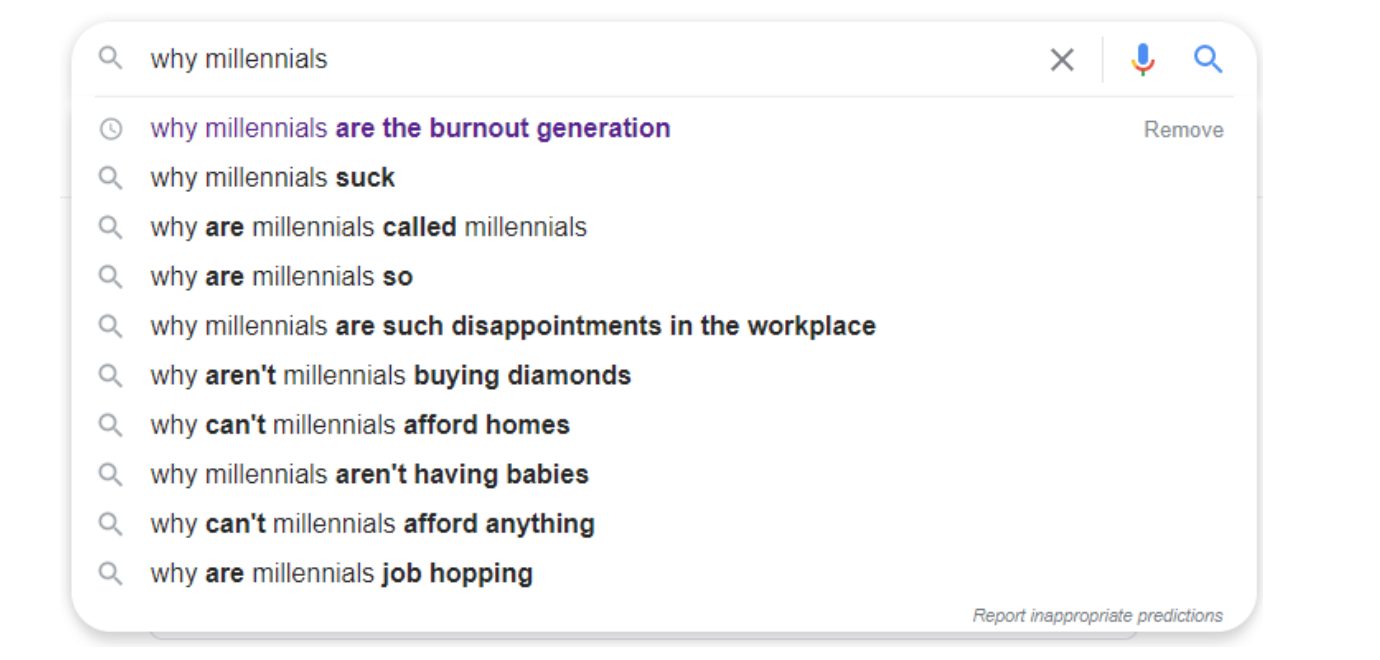Click magnifier icon beside 'job hopping' suggestion
The width and height of the screenshot is (1380, 660).
[x=110, y=574]
